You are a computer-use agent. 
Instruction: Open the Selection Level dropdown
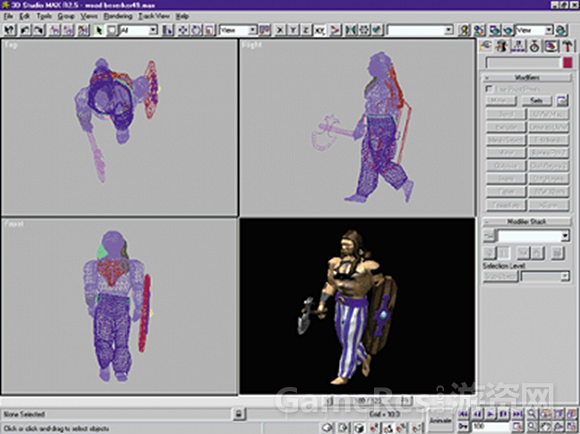pyautogui.click(x=545, y=276)
